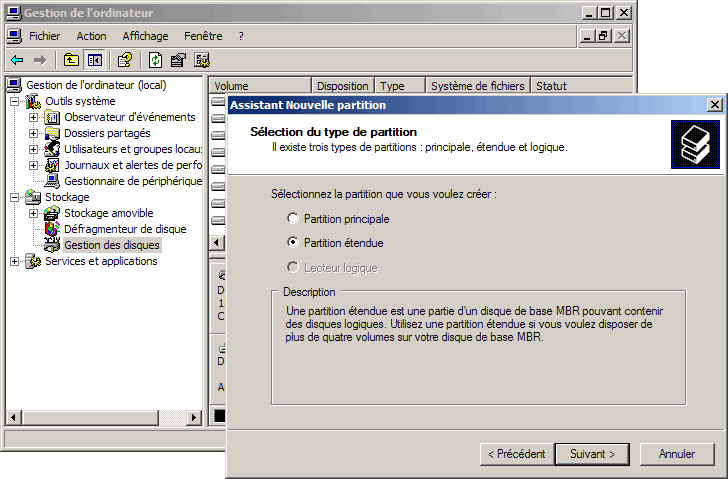Screen dimensions: 728x479
Task: Collapse the Outils système tree node
Action: pyautogui.click(x=15, y=101)
